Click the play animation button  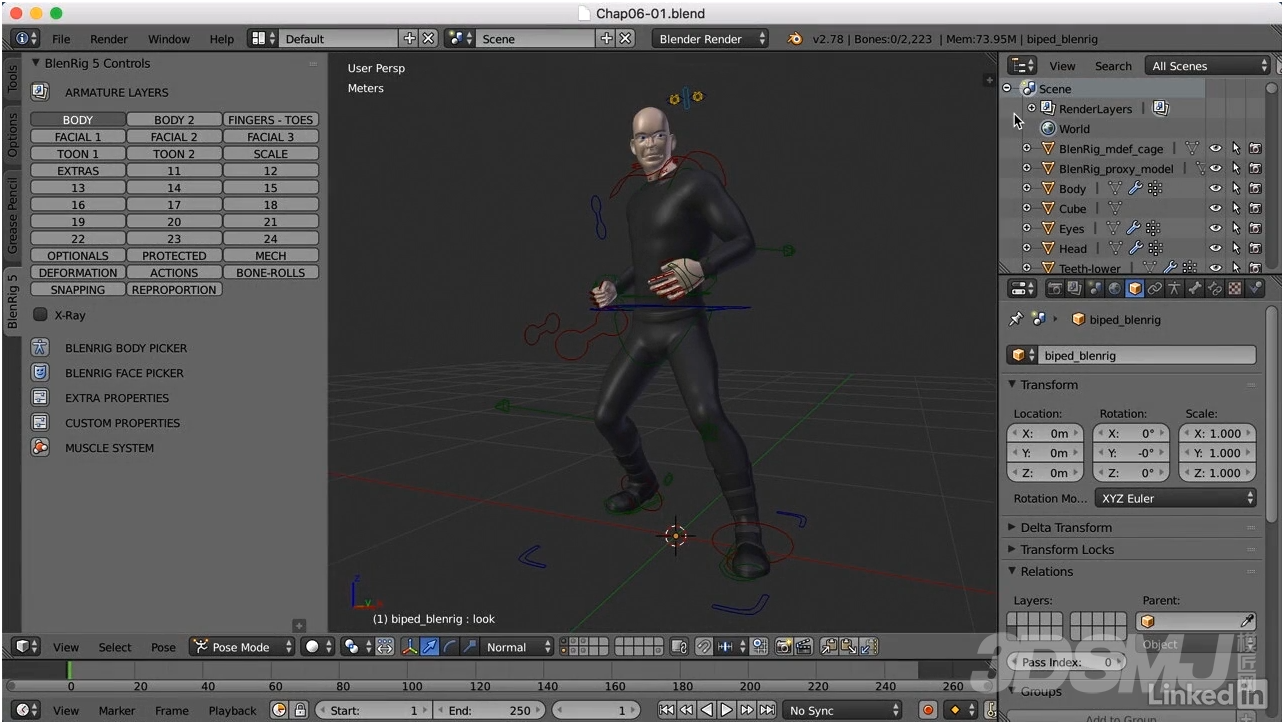click(727, 710)
